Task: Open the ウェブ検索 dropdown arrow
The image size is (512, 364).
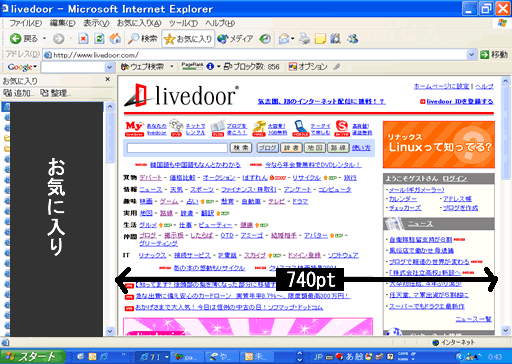Action: coord(172,67)
